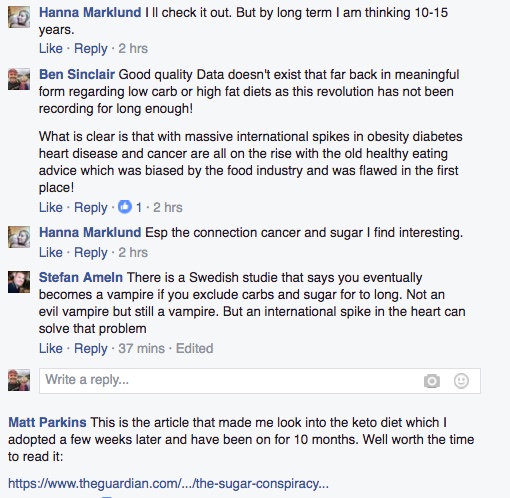Click the thumbs-up reaction icon on Ben's comment

pos(125,207)
